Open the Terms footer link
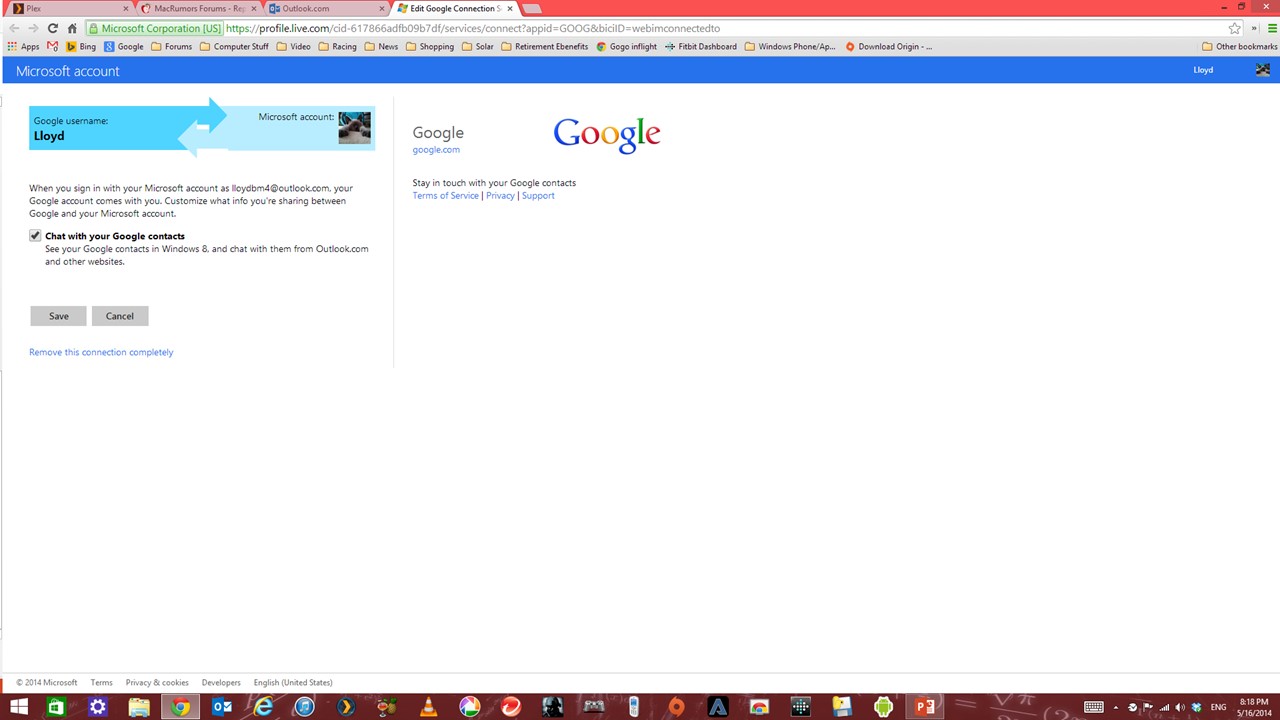 101,683
